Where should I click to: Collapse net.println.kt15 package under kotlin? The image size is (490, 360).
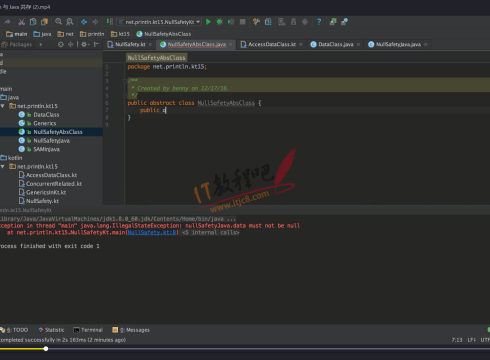pyautogui.click(x=3, y=166)
